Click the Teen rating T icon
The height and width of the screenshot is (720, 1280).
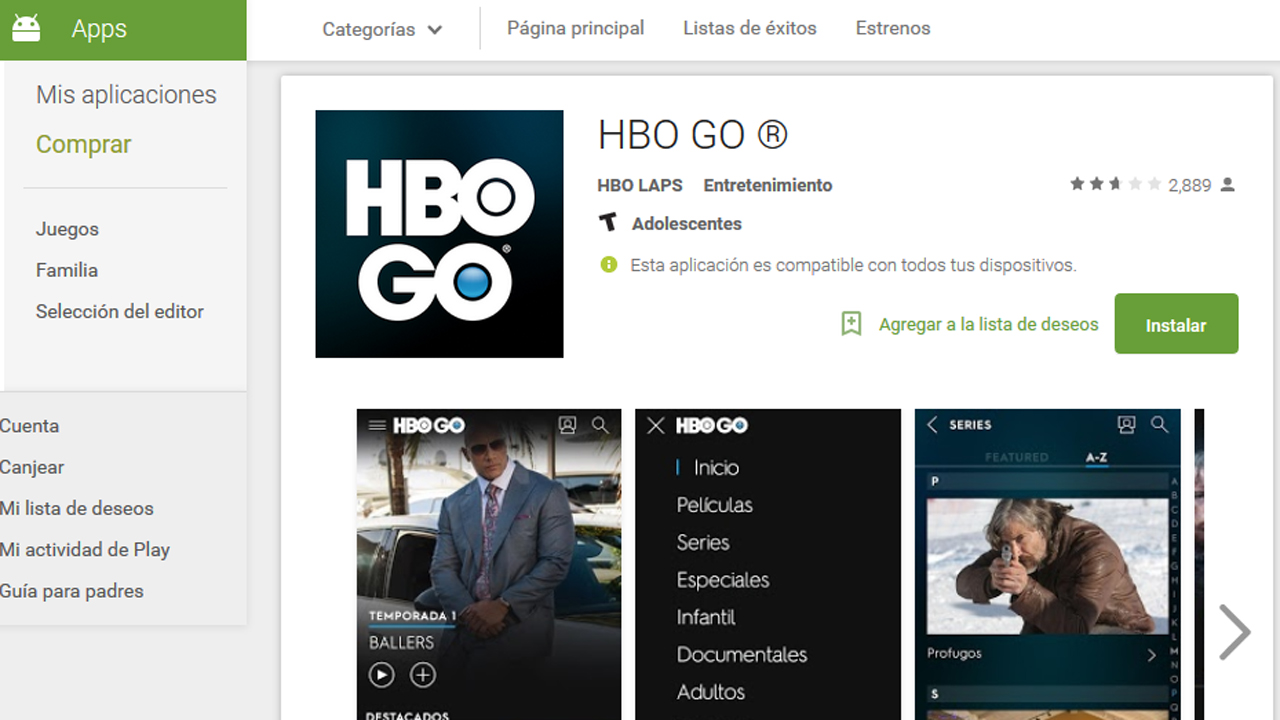(x=607, y=223)
